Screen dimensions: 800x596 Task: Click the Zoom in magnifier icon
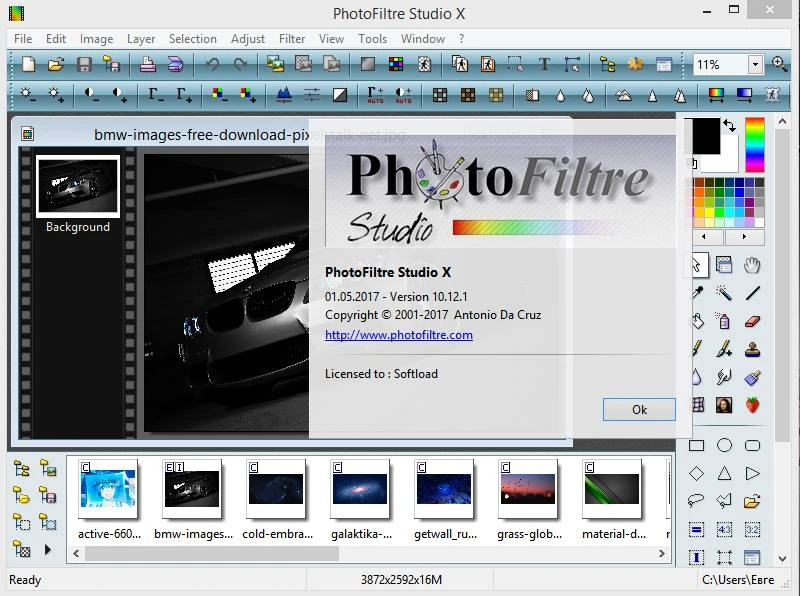pyautogui.click(x=779, y=64)
